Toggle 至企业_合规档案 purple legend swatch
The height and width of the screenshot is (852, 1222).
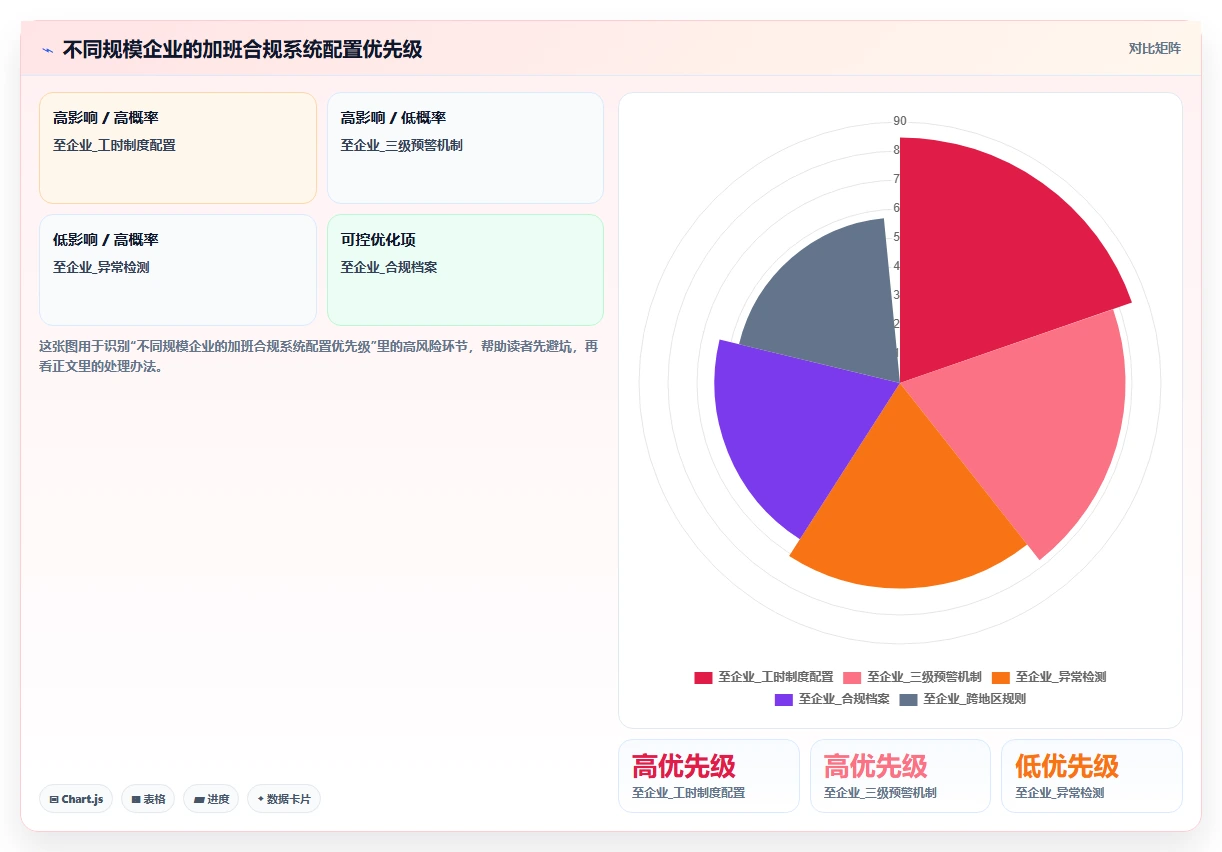(784, 699)
